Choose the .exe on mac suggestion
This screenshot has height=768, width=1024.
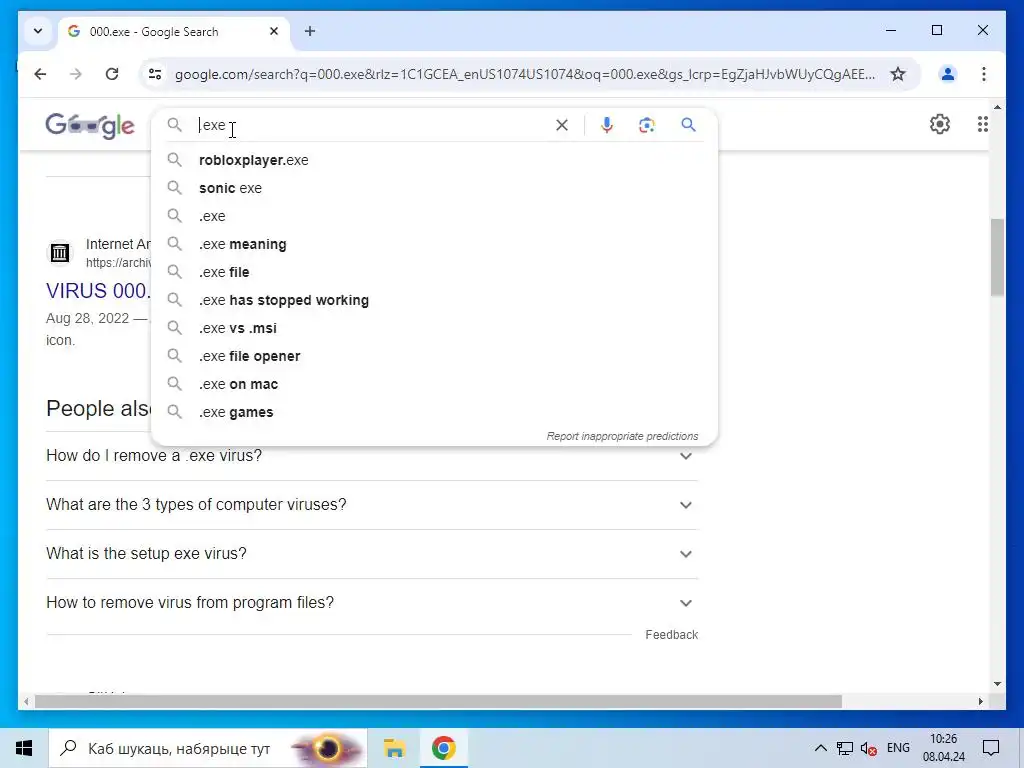(x=434, y=385)
